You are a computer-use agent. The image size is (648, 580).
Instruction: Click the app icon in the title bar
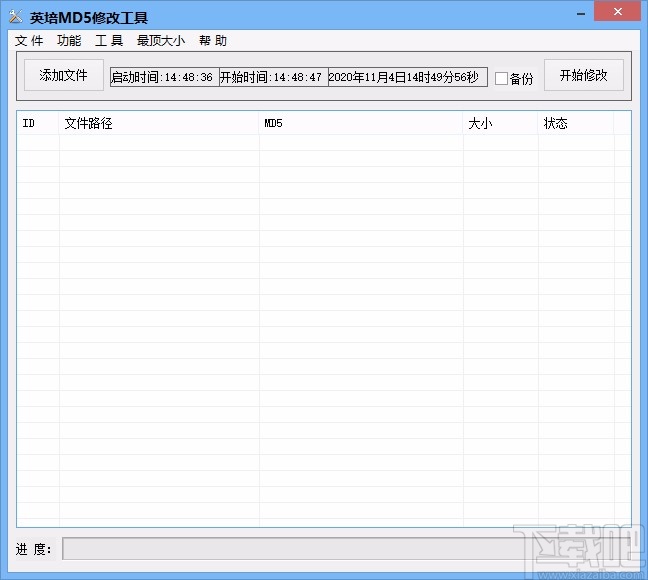[x=16, y=17]
